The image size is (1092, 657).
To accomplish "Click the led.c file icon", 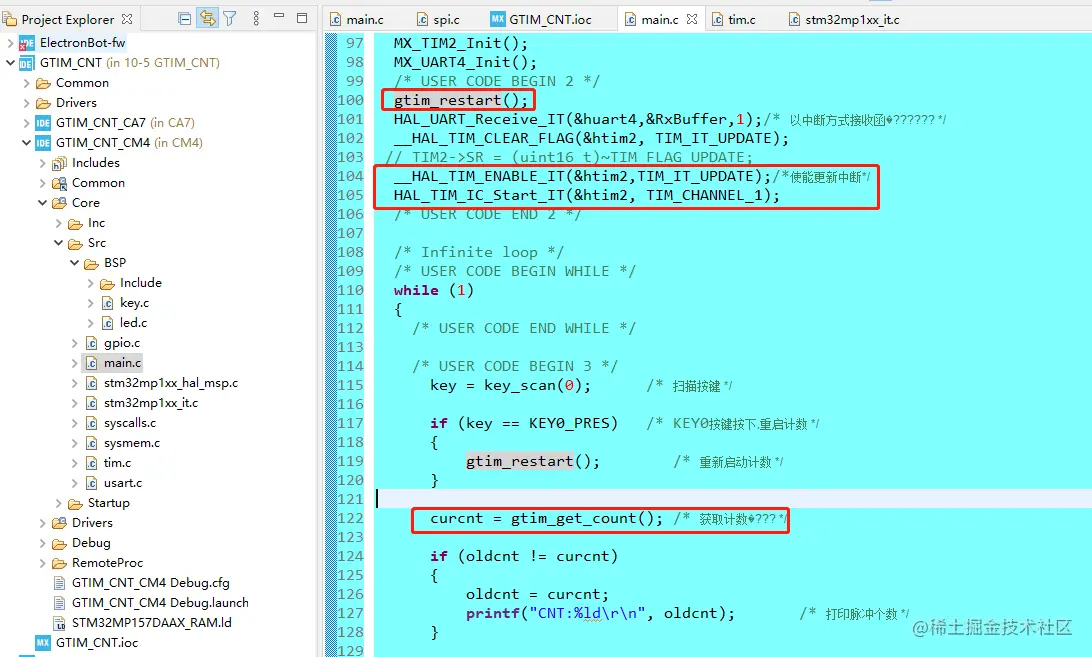I will tap(107, 323).
